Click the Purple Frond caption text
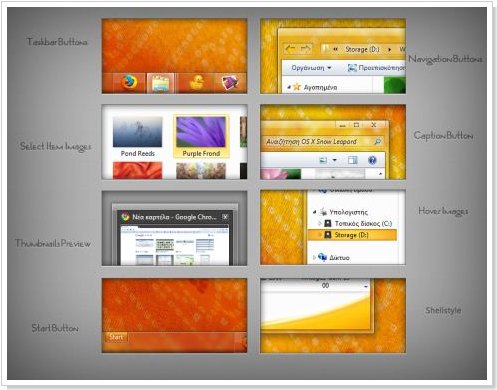This screenshot has height=390, width=497. (x=201, y=153)
